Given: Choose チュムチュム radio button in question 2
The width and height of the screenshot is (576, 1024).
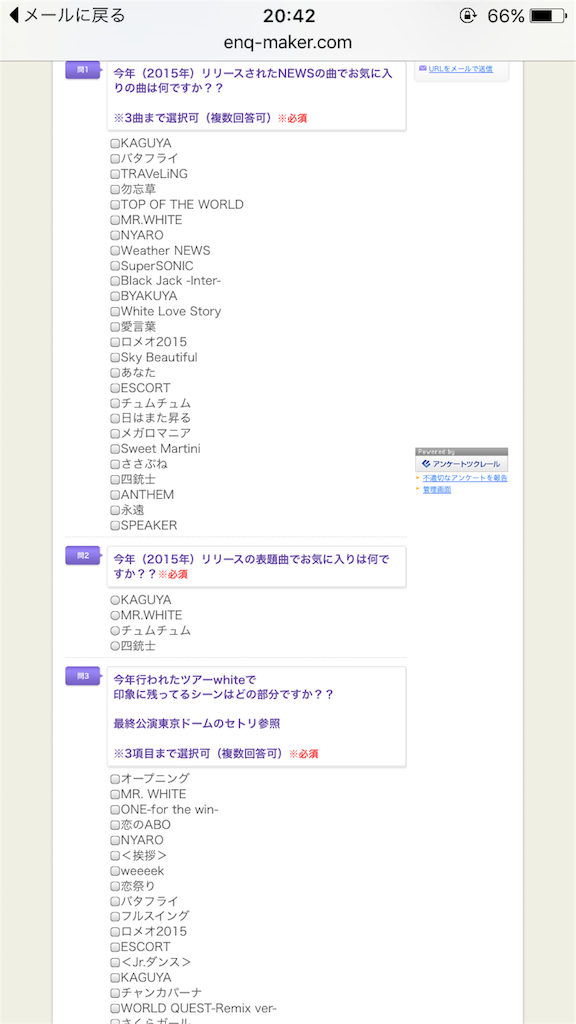Looking at the screenshot, I should pyautogui.click(x=115, y=631).
